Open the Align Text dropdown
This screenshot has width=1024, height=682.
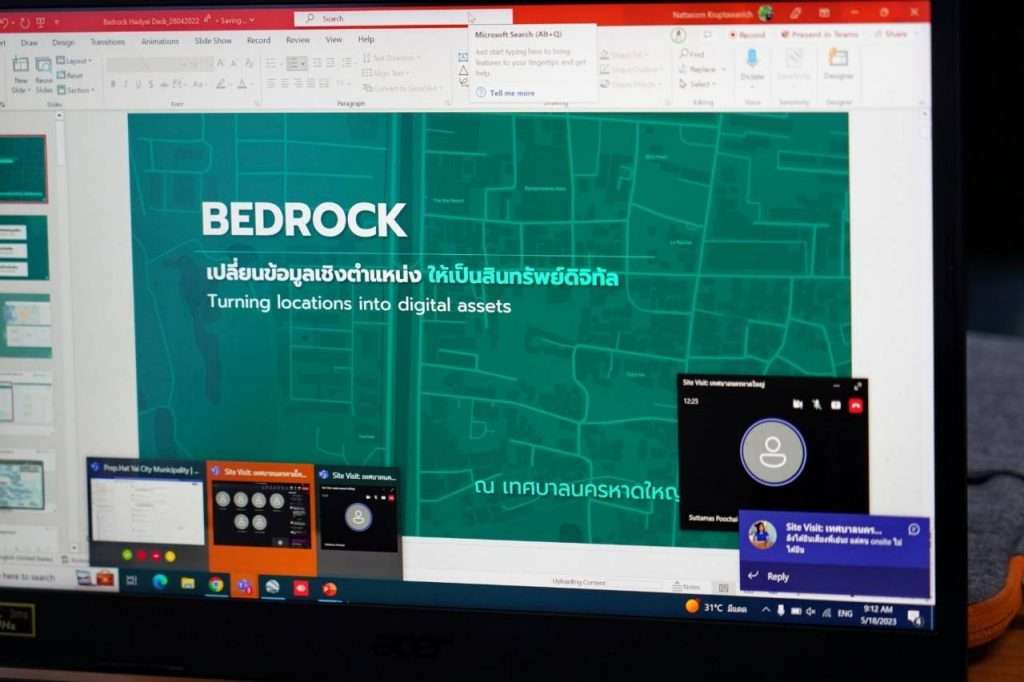point(385,73)
